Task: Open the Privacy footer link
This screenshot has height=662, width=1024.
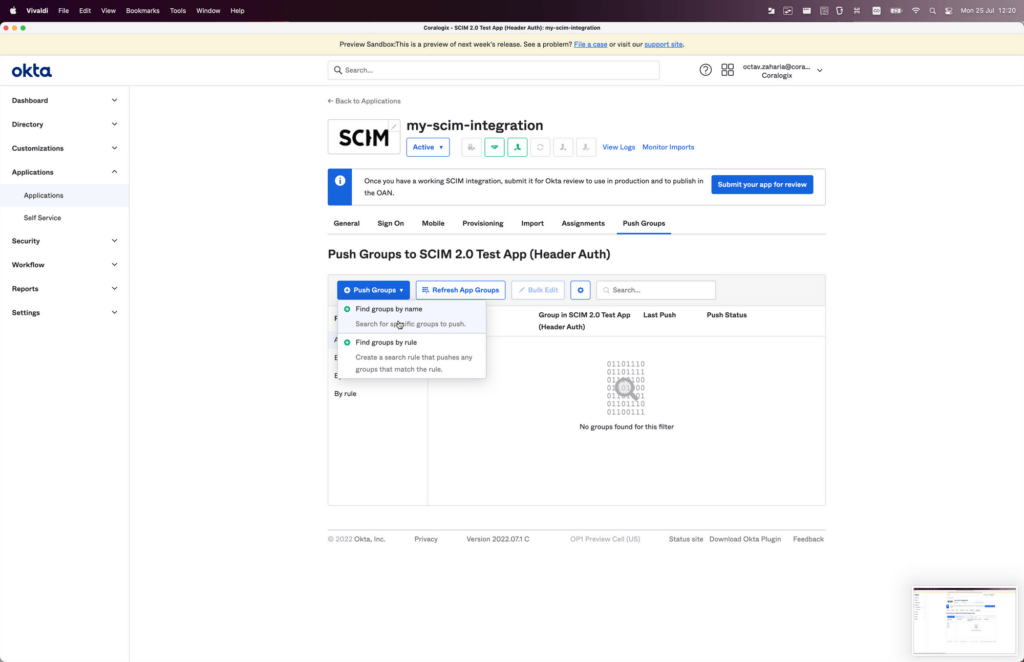Action: (426, 539)
